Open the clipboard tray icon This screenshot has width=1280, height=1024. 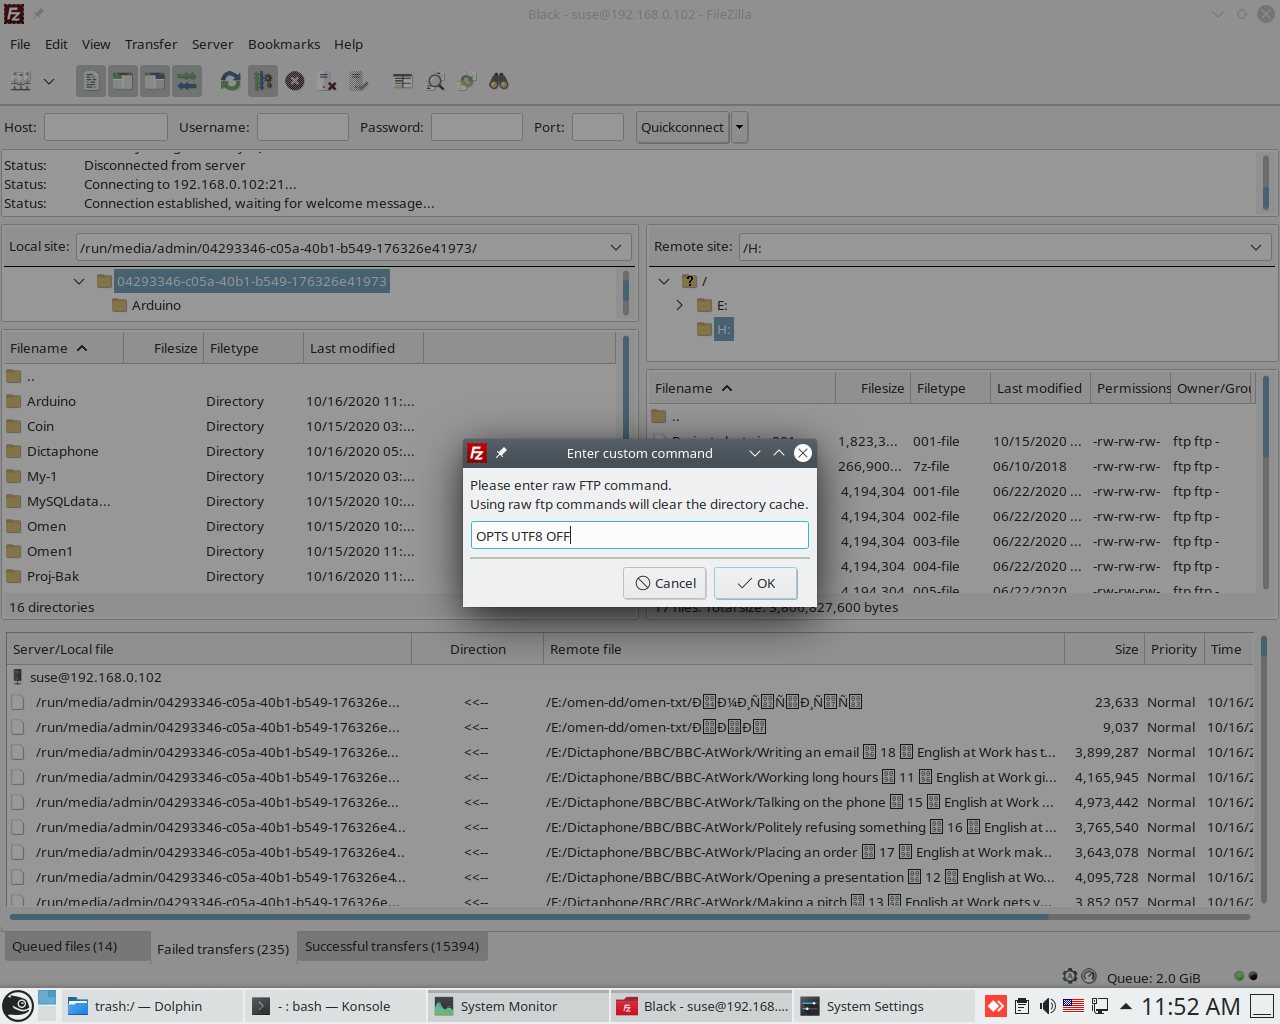[x=1022, y=1006]
